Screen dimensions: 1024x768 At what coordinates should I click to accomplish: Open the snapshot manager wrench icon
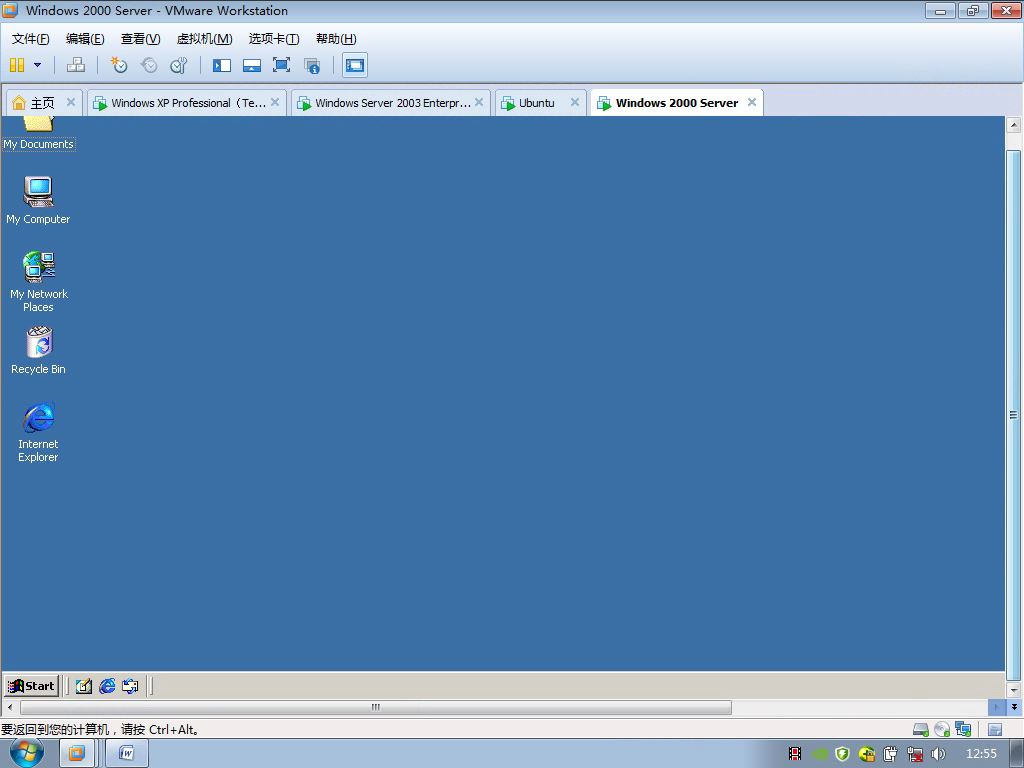click(178, 65)
